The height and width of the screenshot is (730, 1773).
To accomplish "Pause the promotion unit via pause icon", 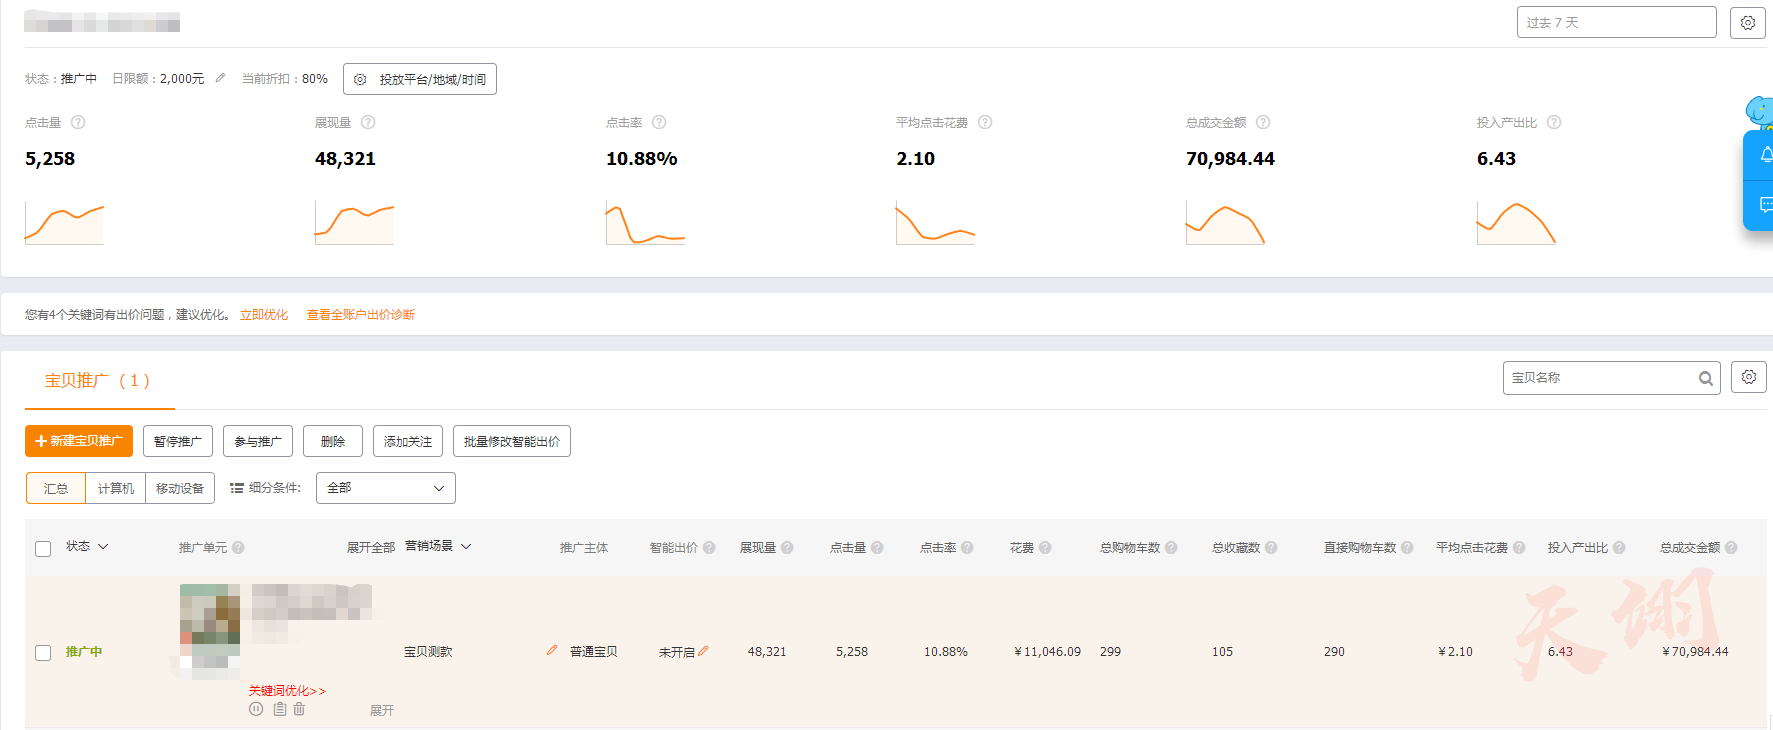I will pos(256,709).
